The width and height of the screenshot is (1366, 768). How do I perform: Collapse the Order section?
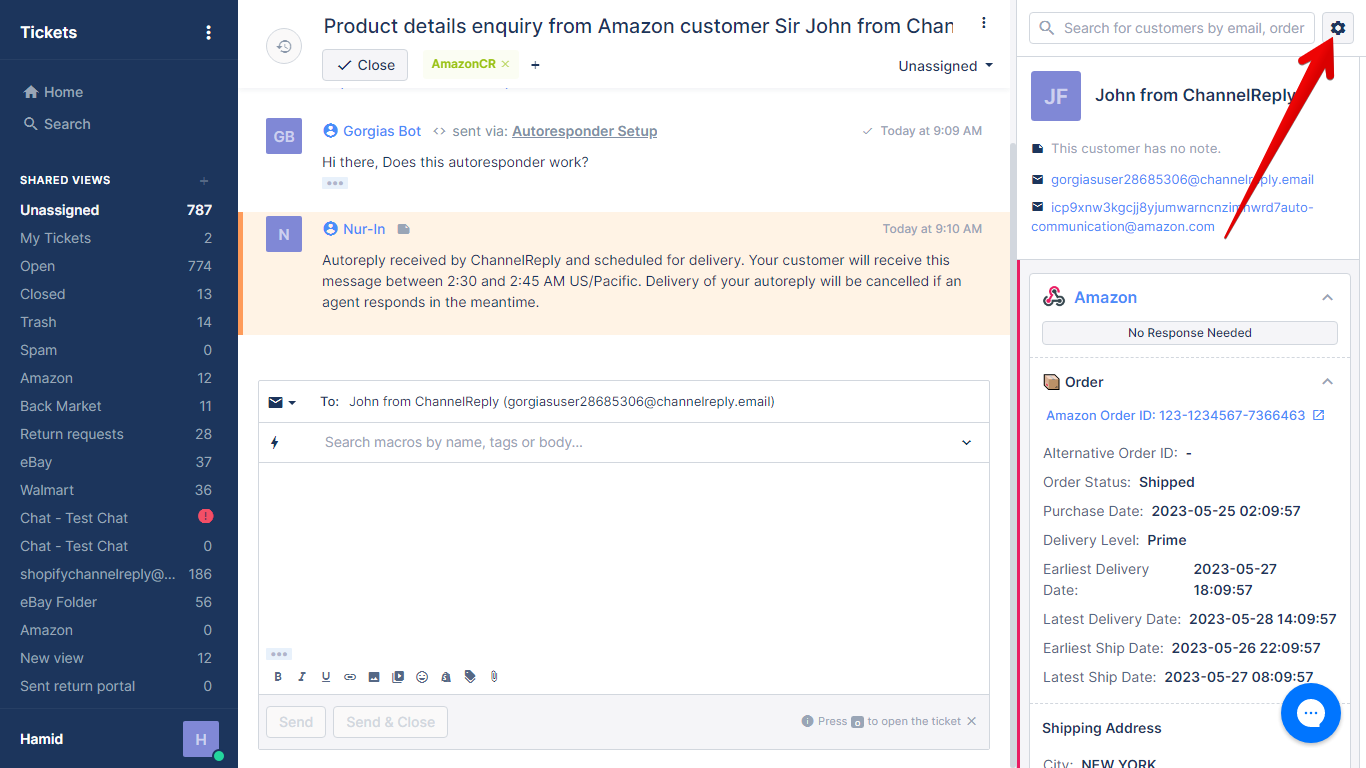[1327, 382]
